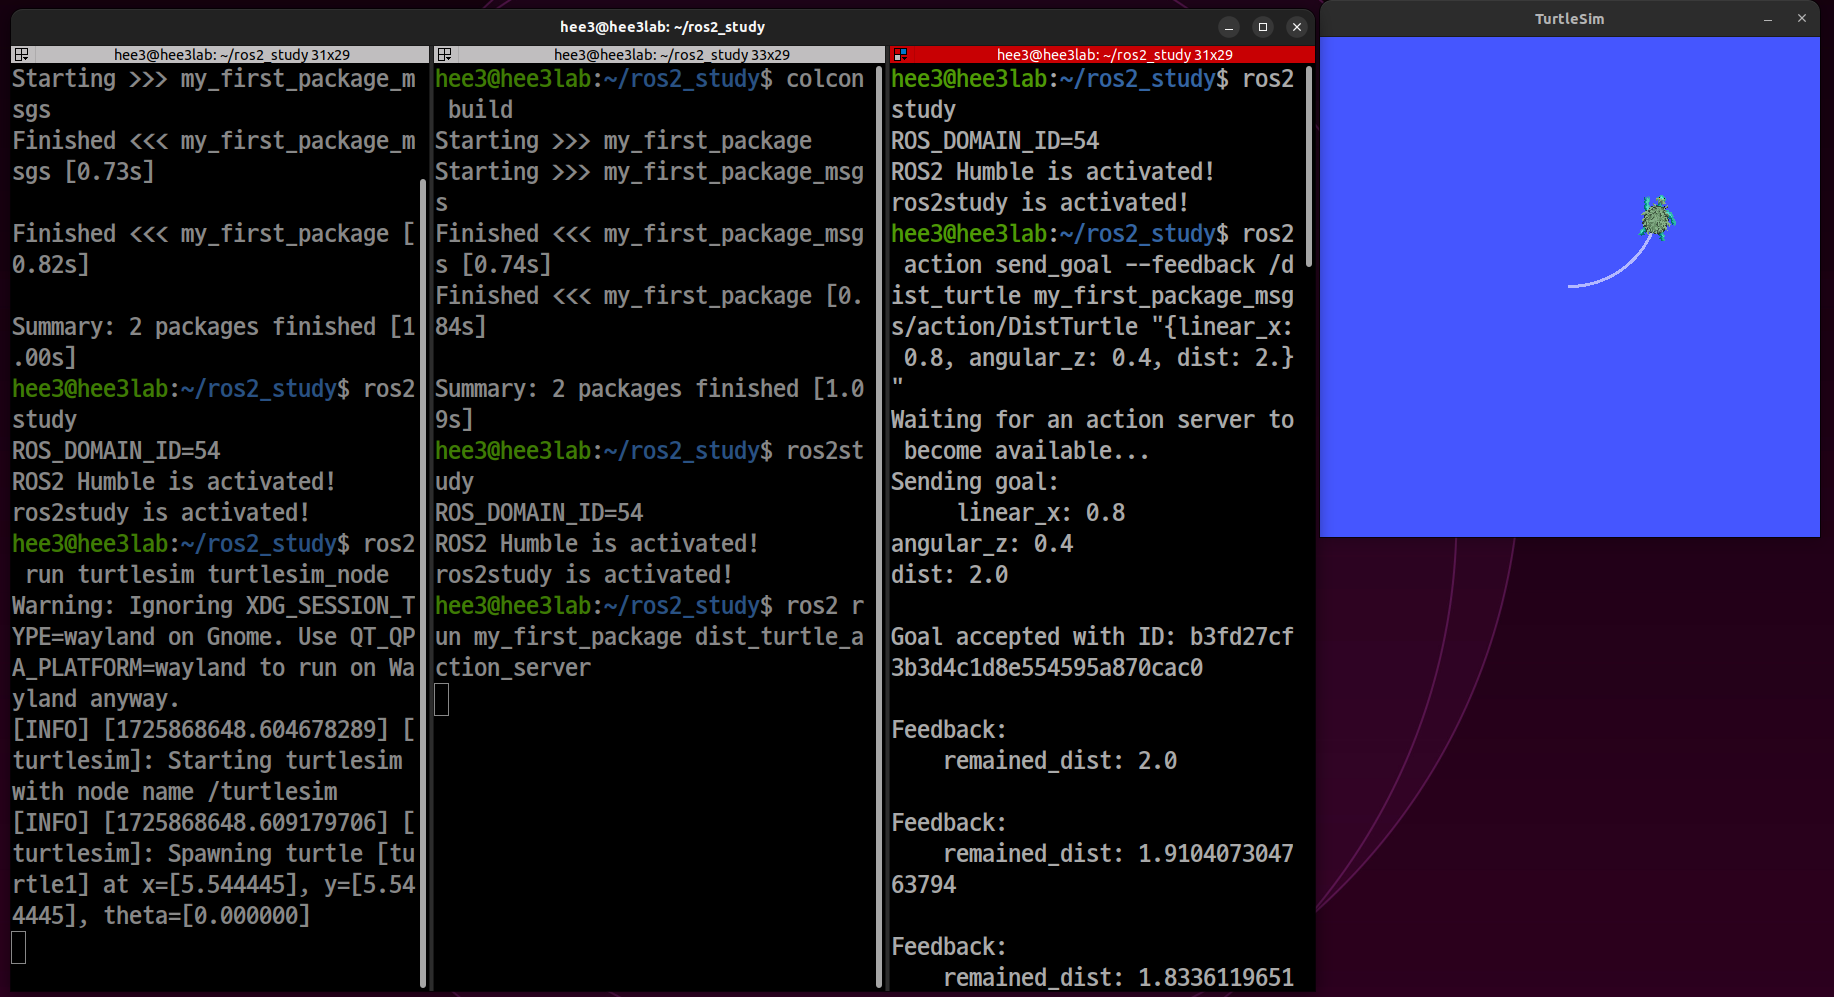Click middle terminal pane scrollbar

coord(880,527)
